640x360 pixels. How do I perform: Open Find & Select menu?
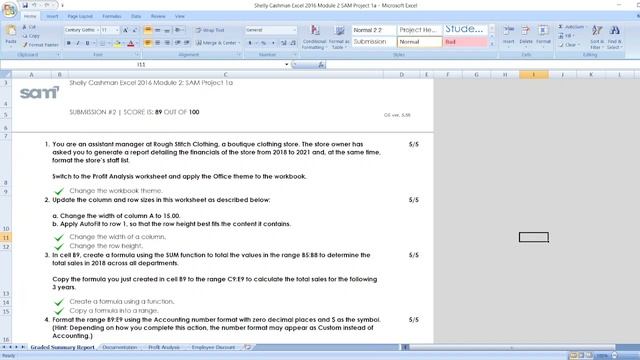[615, 37]
